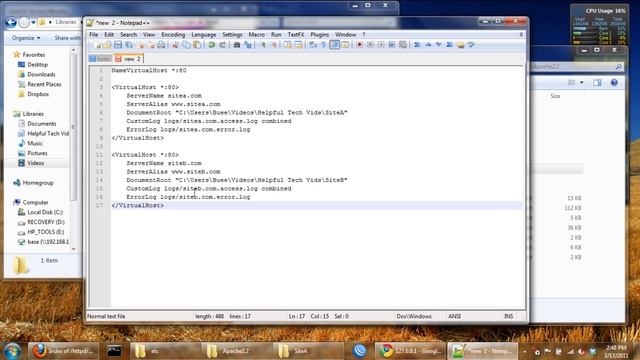Screen dimensions: 640x360
Task: Click the Copy toolbar icon
Action: 187,45
